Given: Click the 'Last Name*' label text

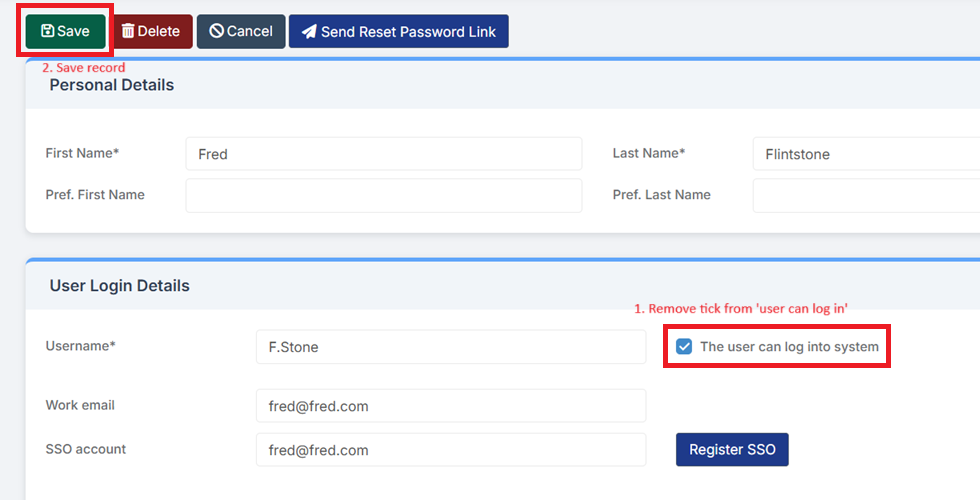Looking at the screenshot, I should click(648, 153).
